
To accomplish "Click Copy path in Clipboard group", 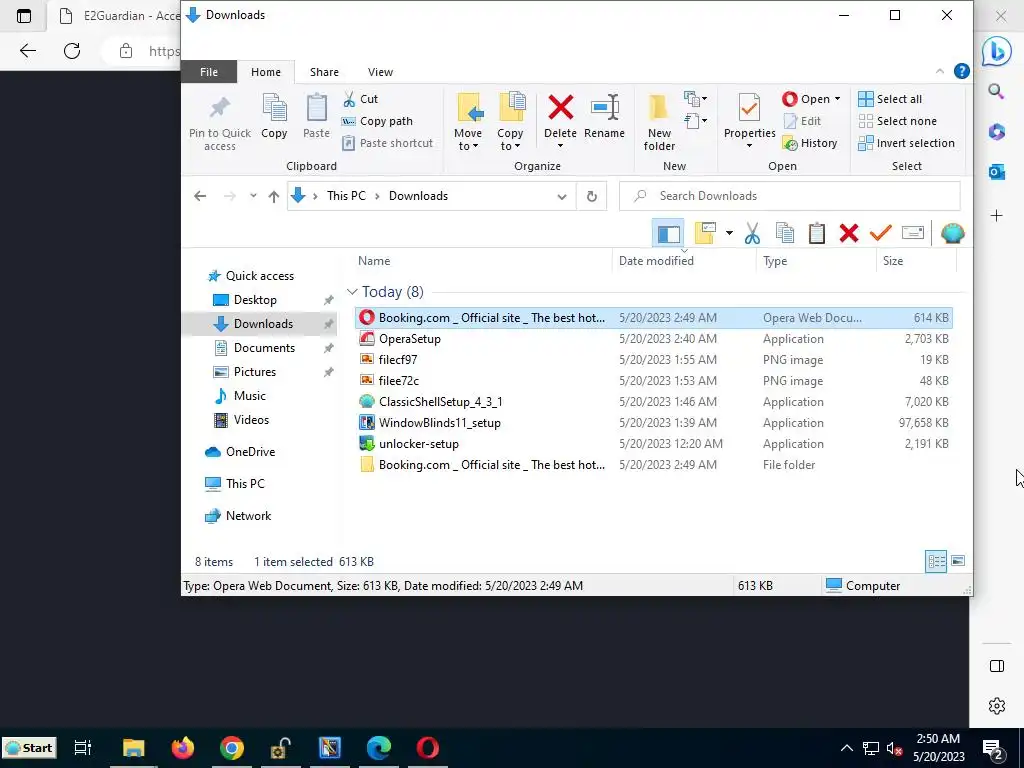I will 377,121.
